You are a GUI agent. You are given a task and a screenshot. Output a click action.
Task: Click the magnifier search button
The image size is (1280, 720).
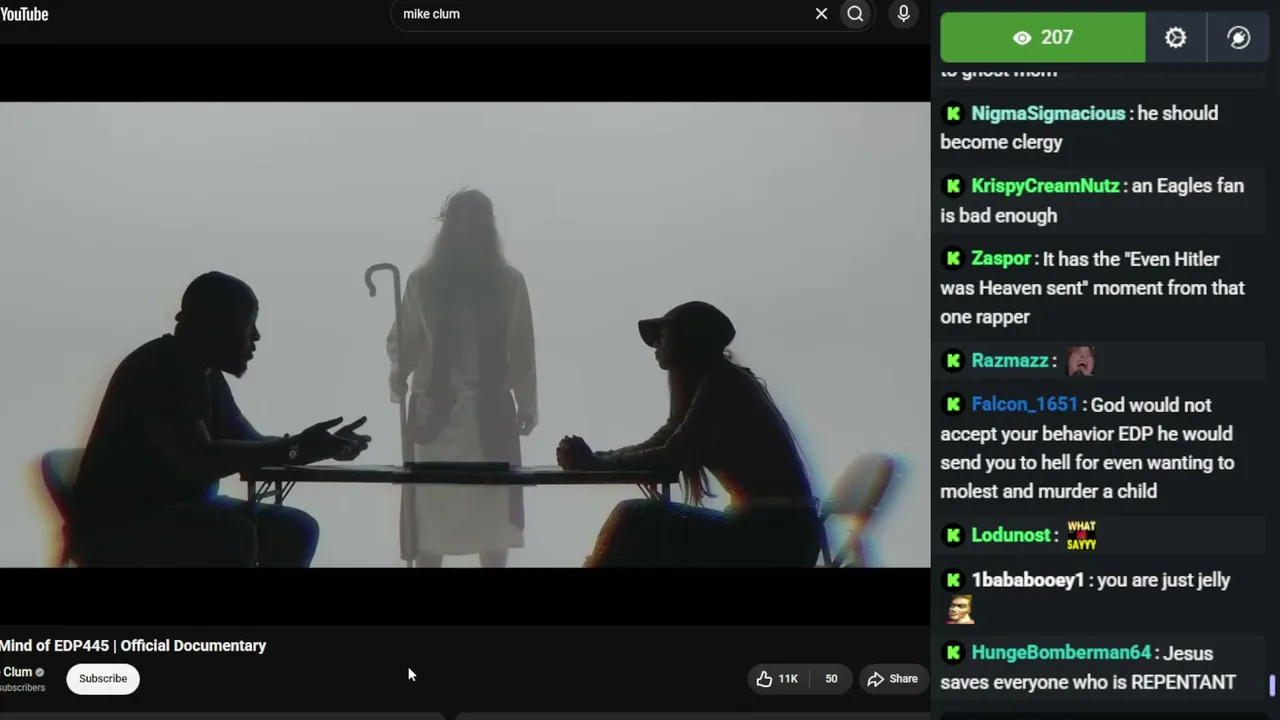tap(855, 14)
